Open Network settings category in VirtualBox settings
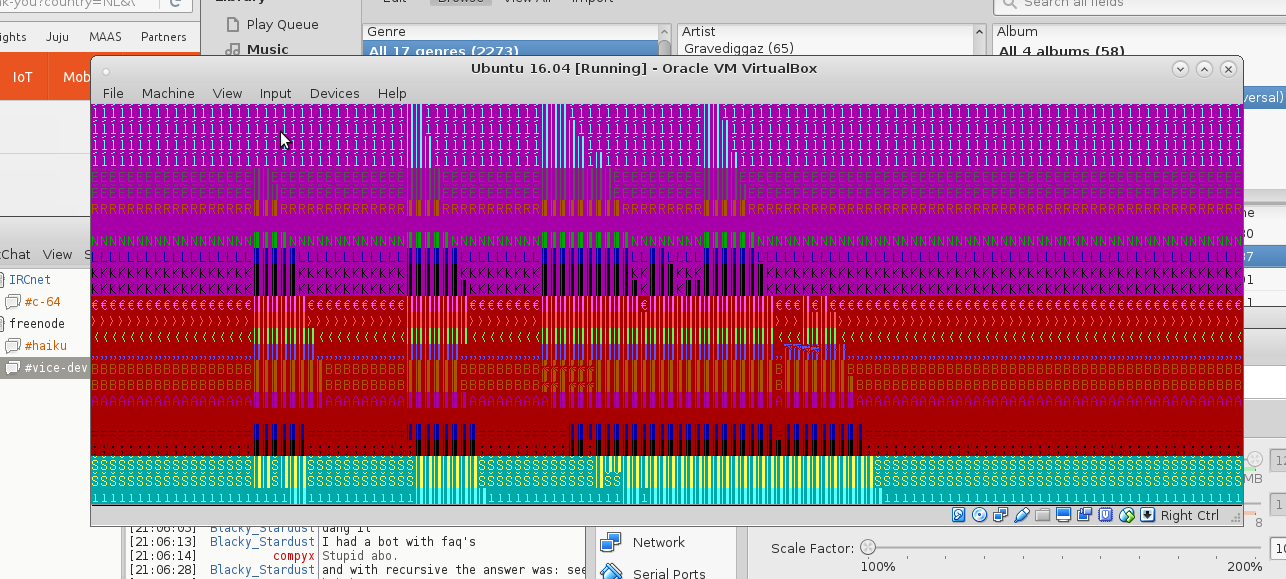The height and width of the screenshot is (579, 1286). (659, 542)
